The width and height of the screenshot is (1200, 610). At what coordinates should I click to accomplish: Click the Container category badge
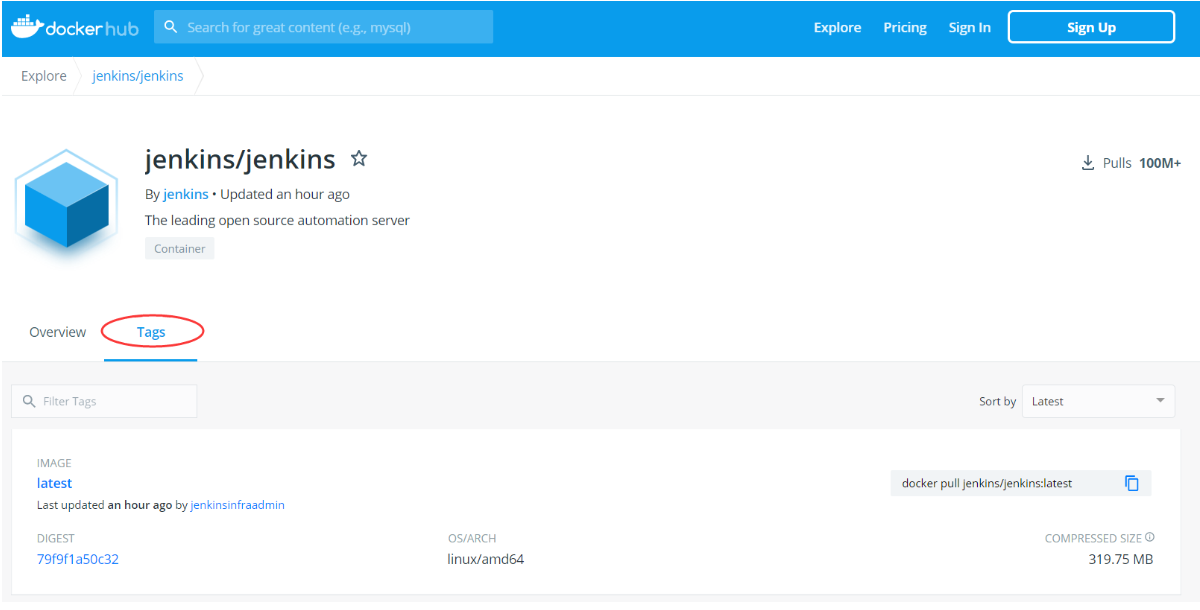click(180, 249)
